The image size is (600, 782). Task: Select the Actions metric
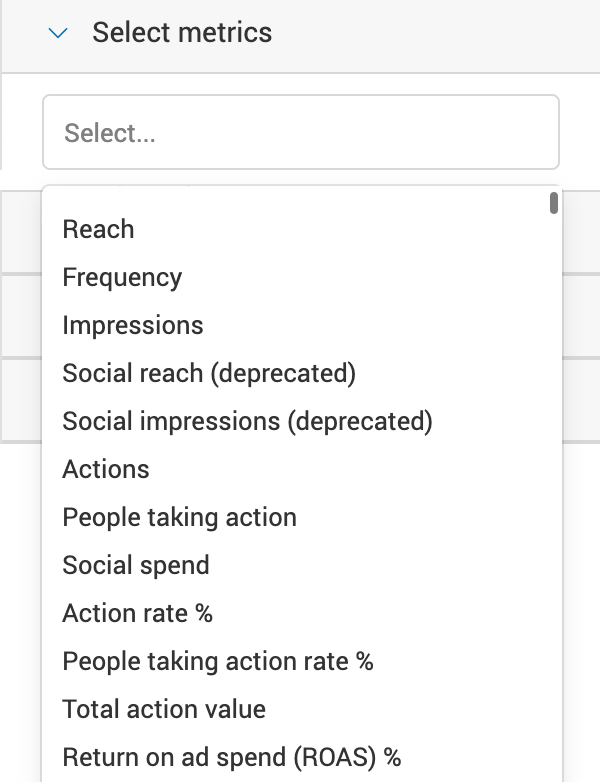[106, 469]
